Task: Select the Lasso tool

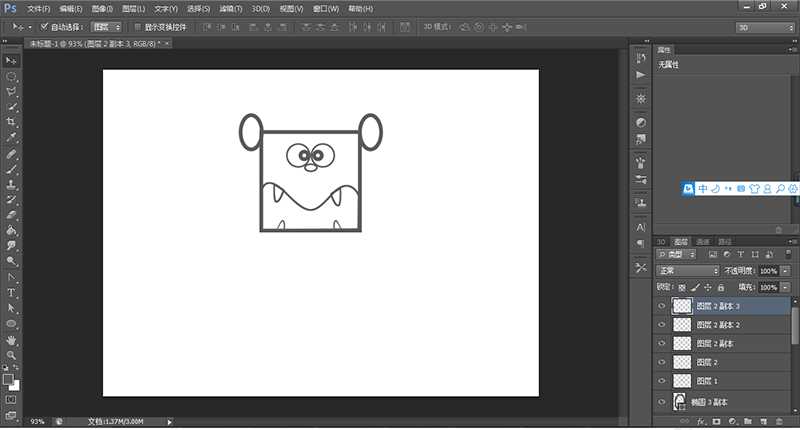Action: (12, 91)
